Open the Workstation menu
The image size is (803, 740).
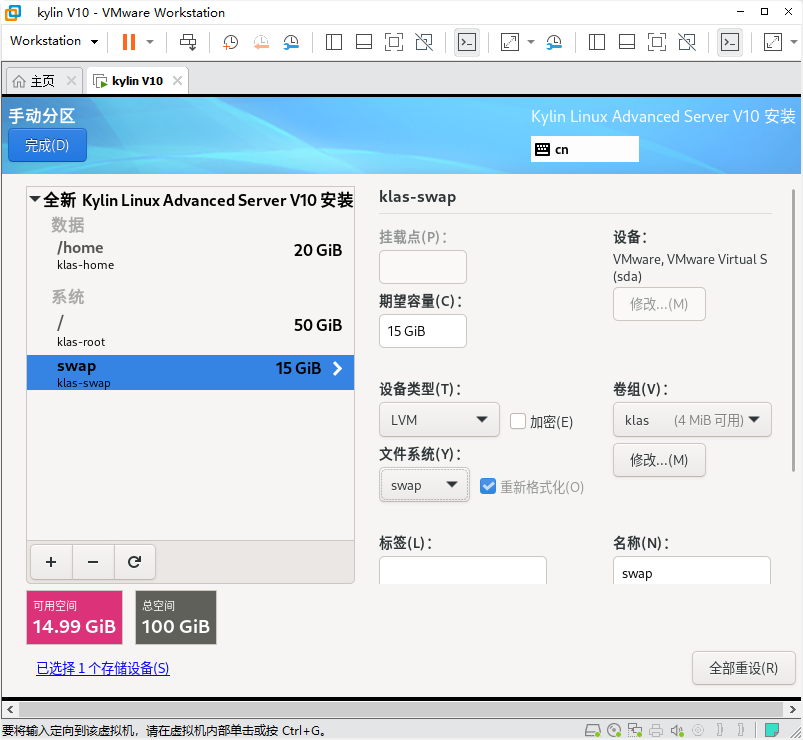pyautogui.click(x=54, y=41)
